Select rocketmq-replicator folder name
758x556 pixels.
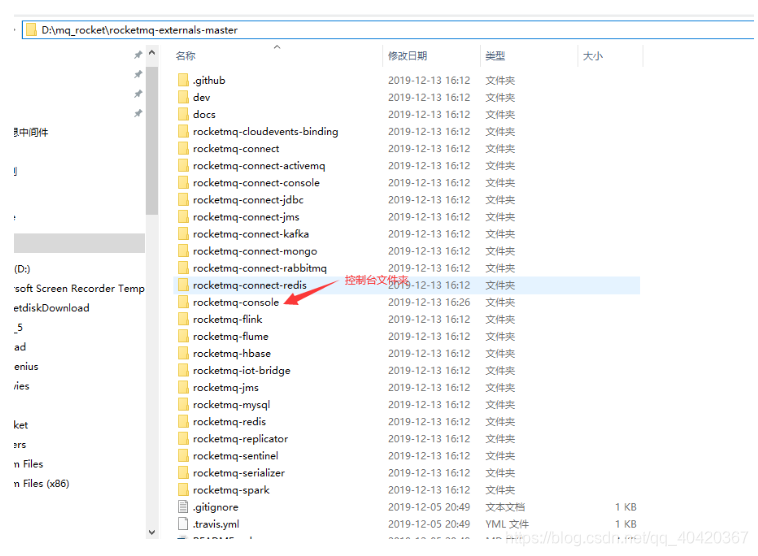tap(240, 439)
